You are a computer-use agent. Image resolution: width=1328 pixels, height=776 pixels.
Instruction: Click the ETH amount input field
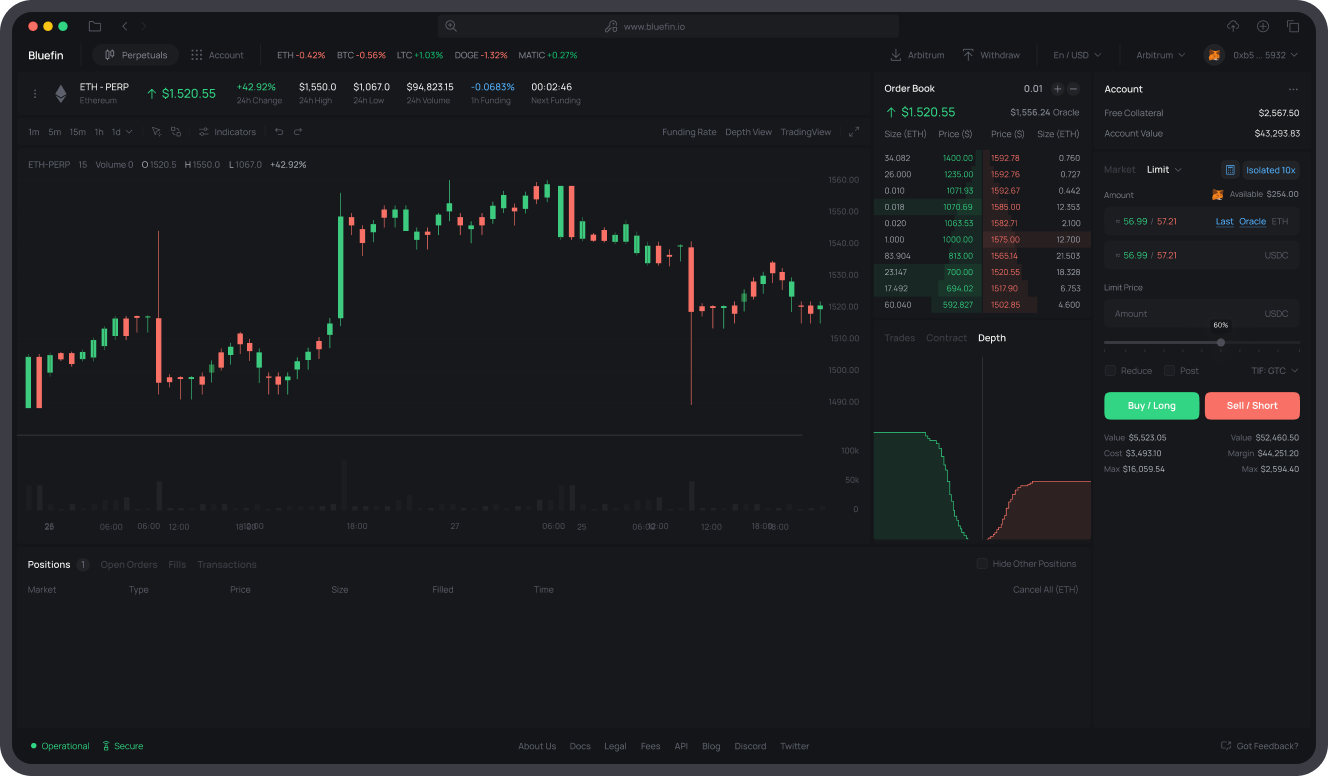pos(1202,221)
